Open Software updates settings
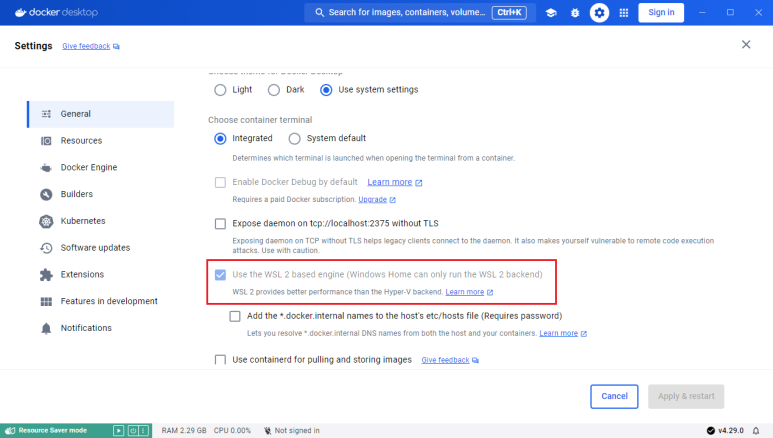773x438 pixels. click(x=101, y=248)
